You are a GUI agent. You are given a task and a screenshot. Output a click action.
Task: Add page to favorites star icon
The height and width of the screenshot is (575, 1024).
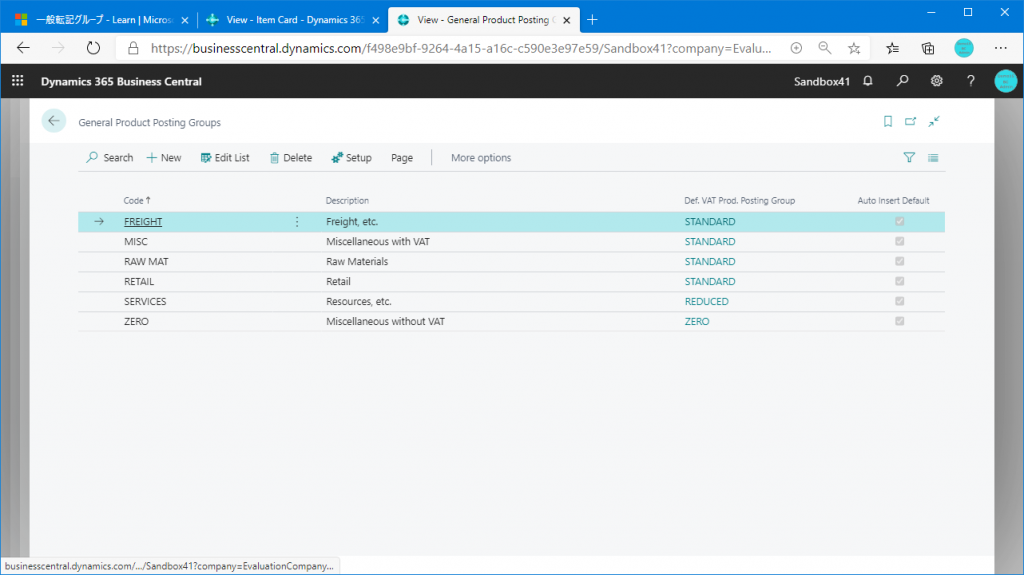pyautogui.click(x=854, y=48)
